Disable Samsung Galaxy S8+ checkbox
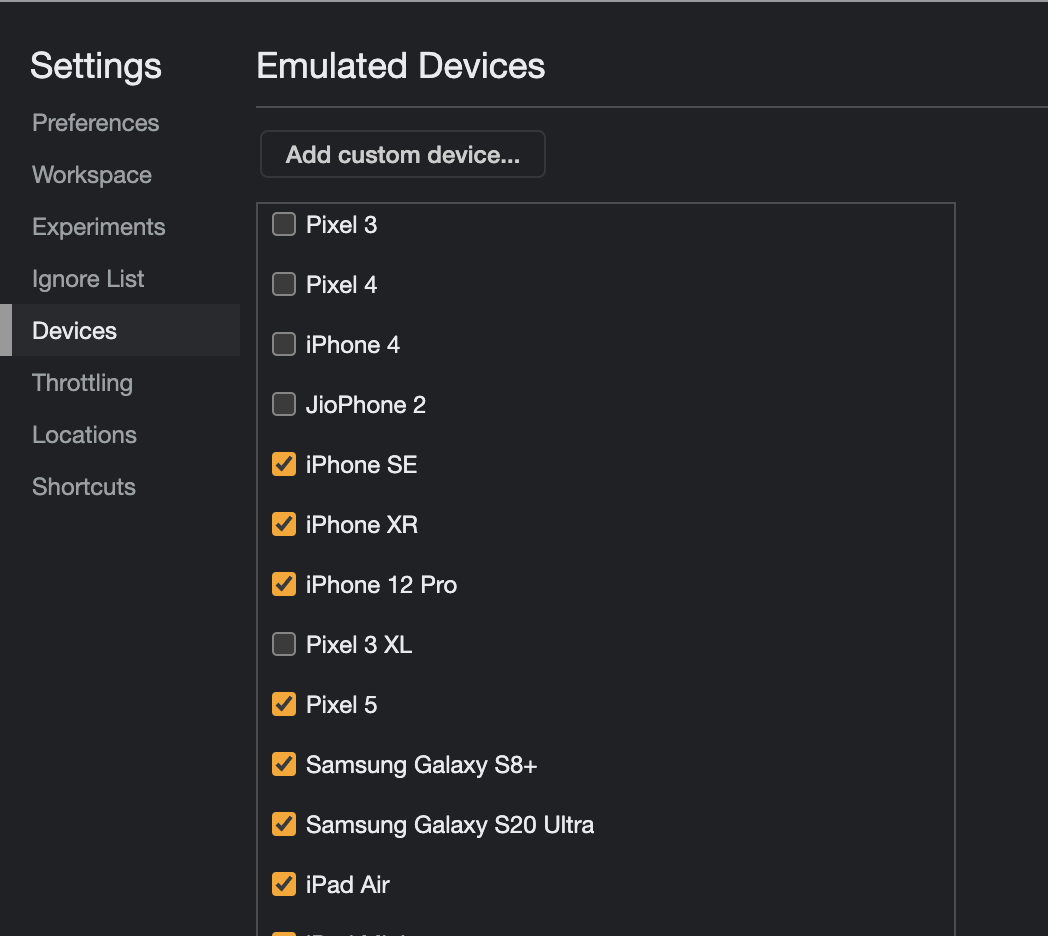Image resolution: width=1048 pixels, height=936 pixels. 284,764
